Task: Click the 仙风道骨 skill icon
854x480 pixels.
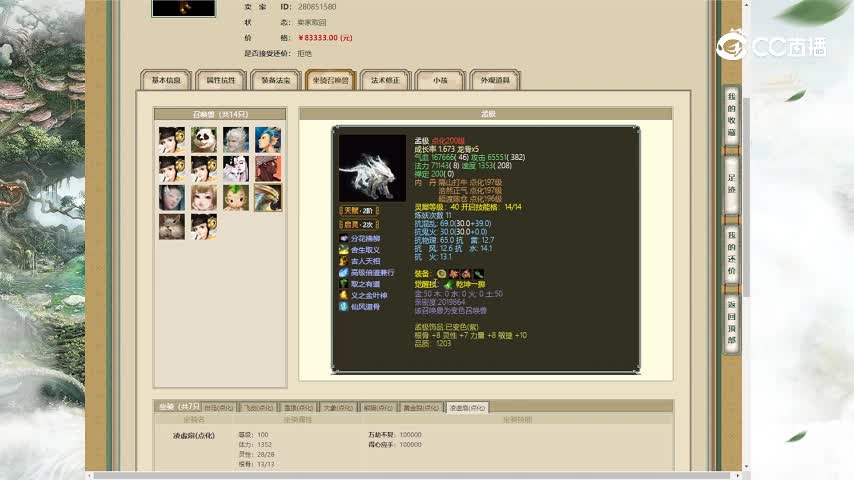Action: pyautogui.click(x=344, y=307)
